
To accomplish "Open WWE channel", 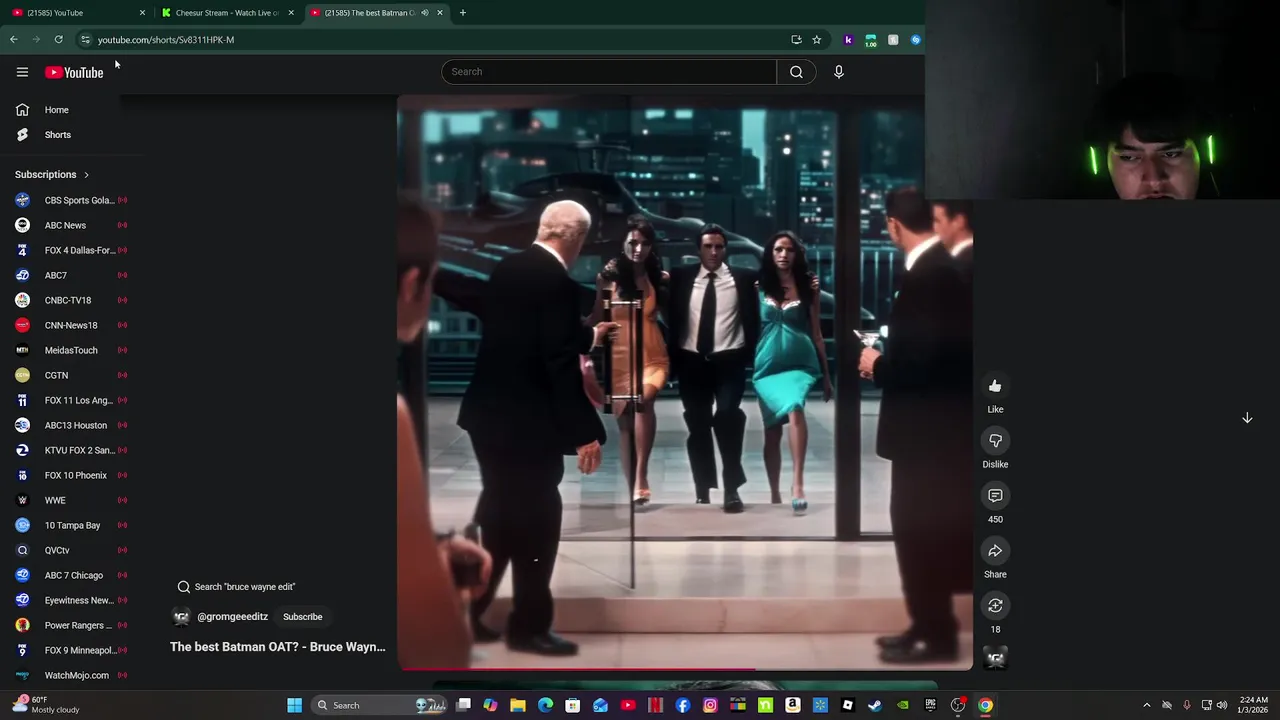I will [x=70, y=500].
